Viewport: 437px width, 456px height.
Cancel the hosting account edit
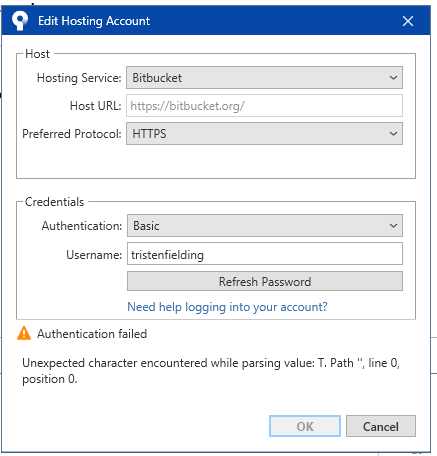[381, 426]
